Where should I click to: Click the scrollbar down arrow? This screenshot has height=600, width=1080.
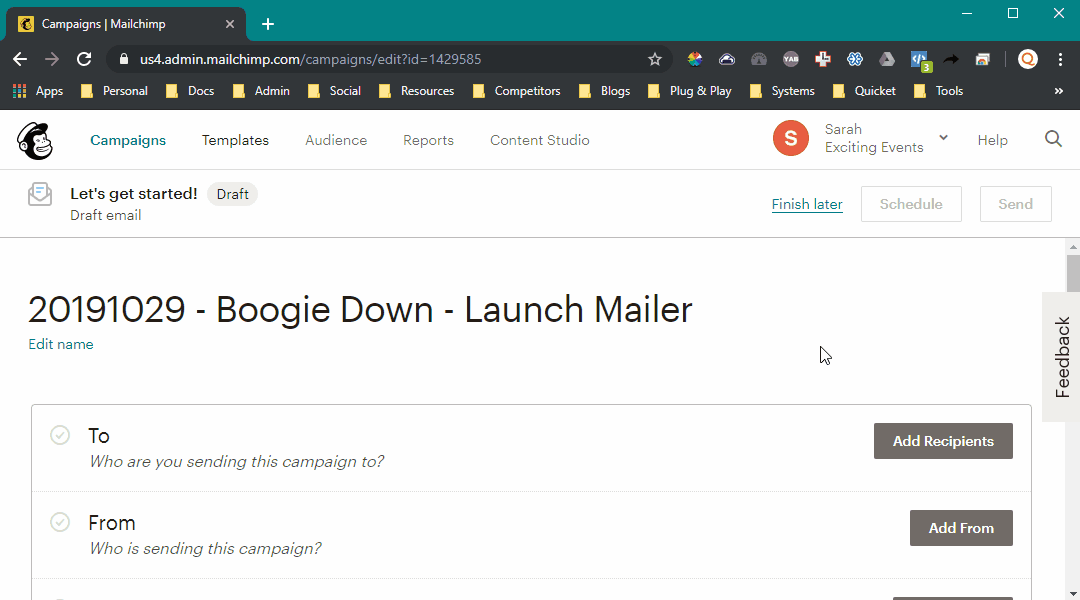tap(1073, 593)
